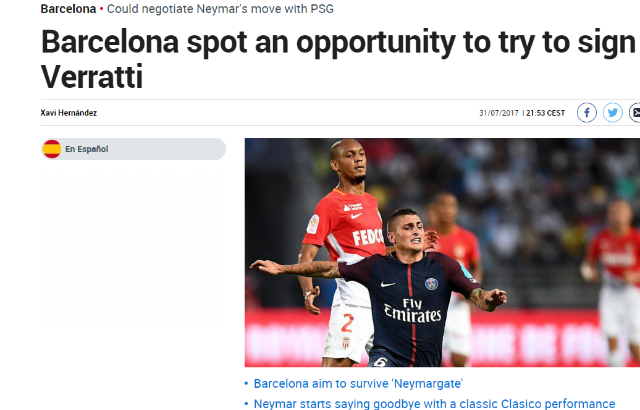Click the Verratti match photo

pos(442,253)
